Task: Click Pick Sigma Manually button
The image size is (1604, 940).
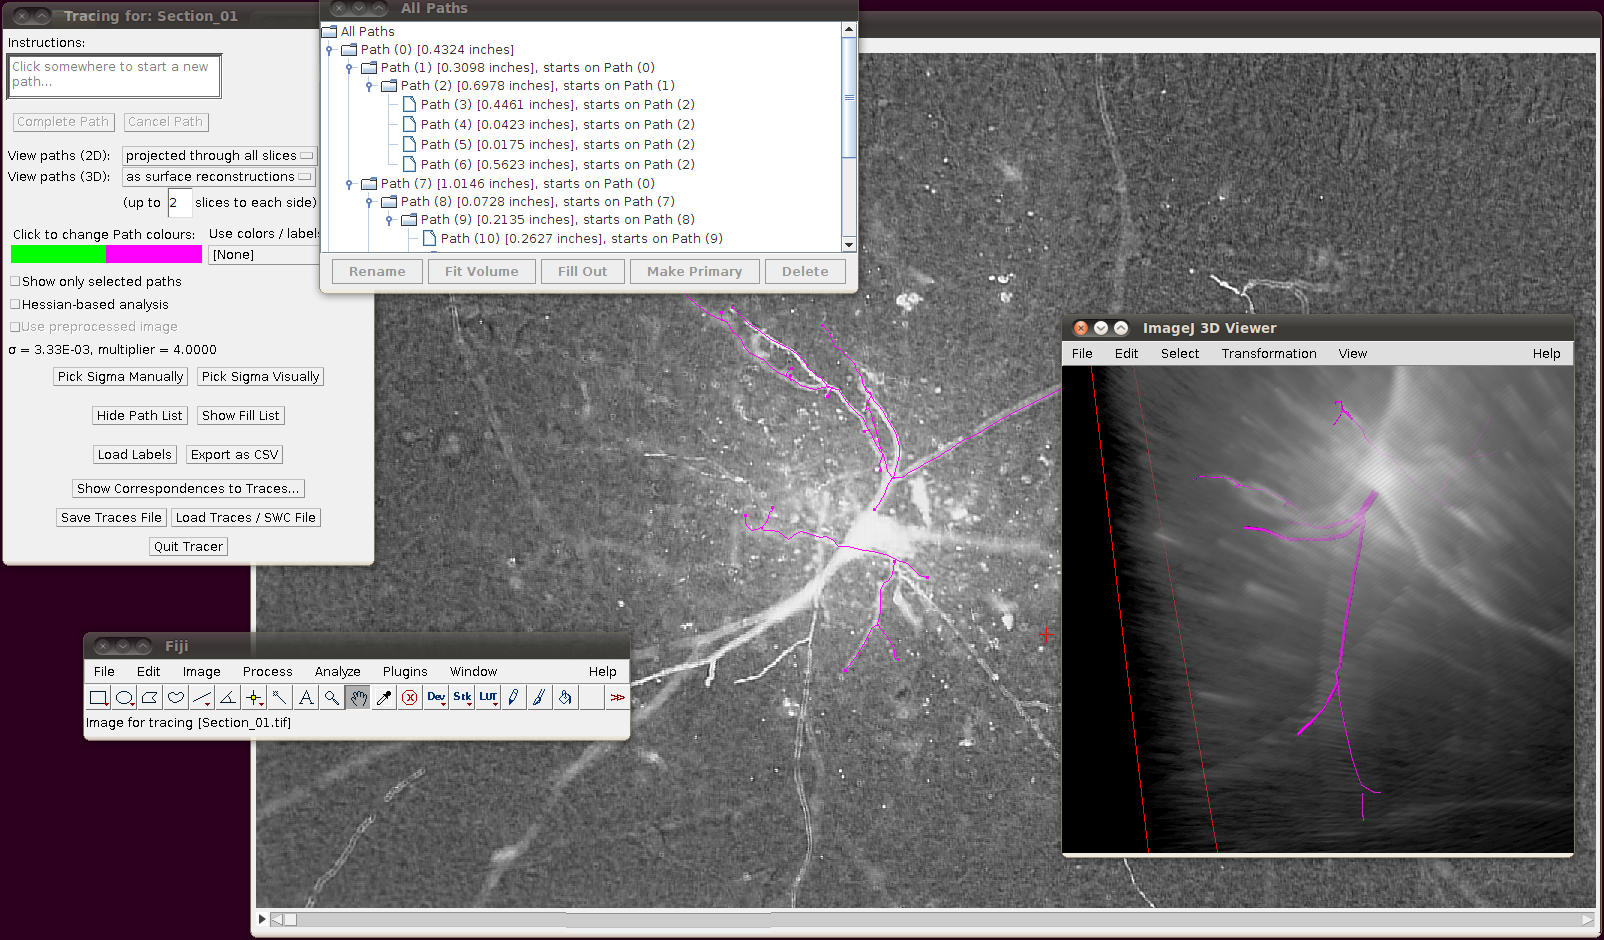Action: coord(120,377)
